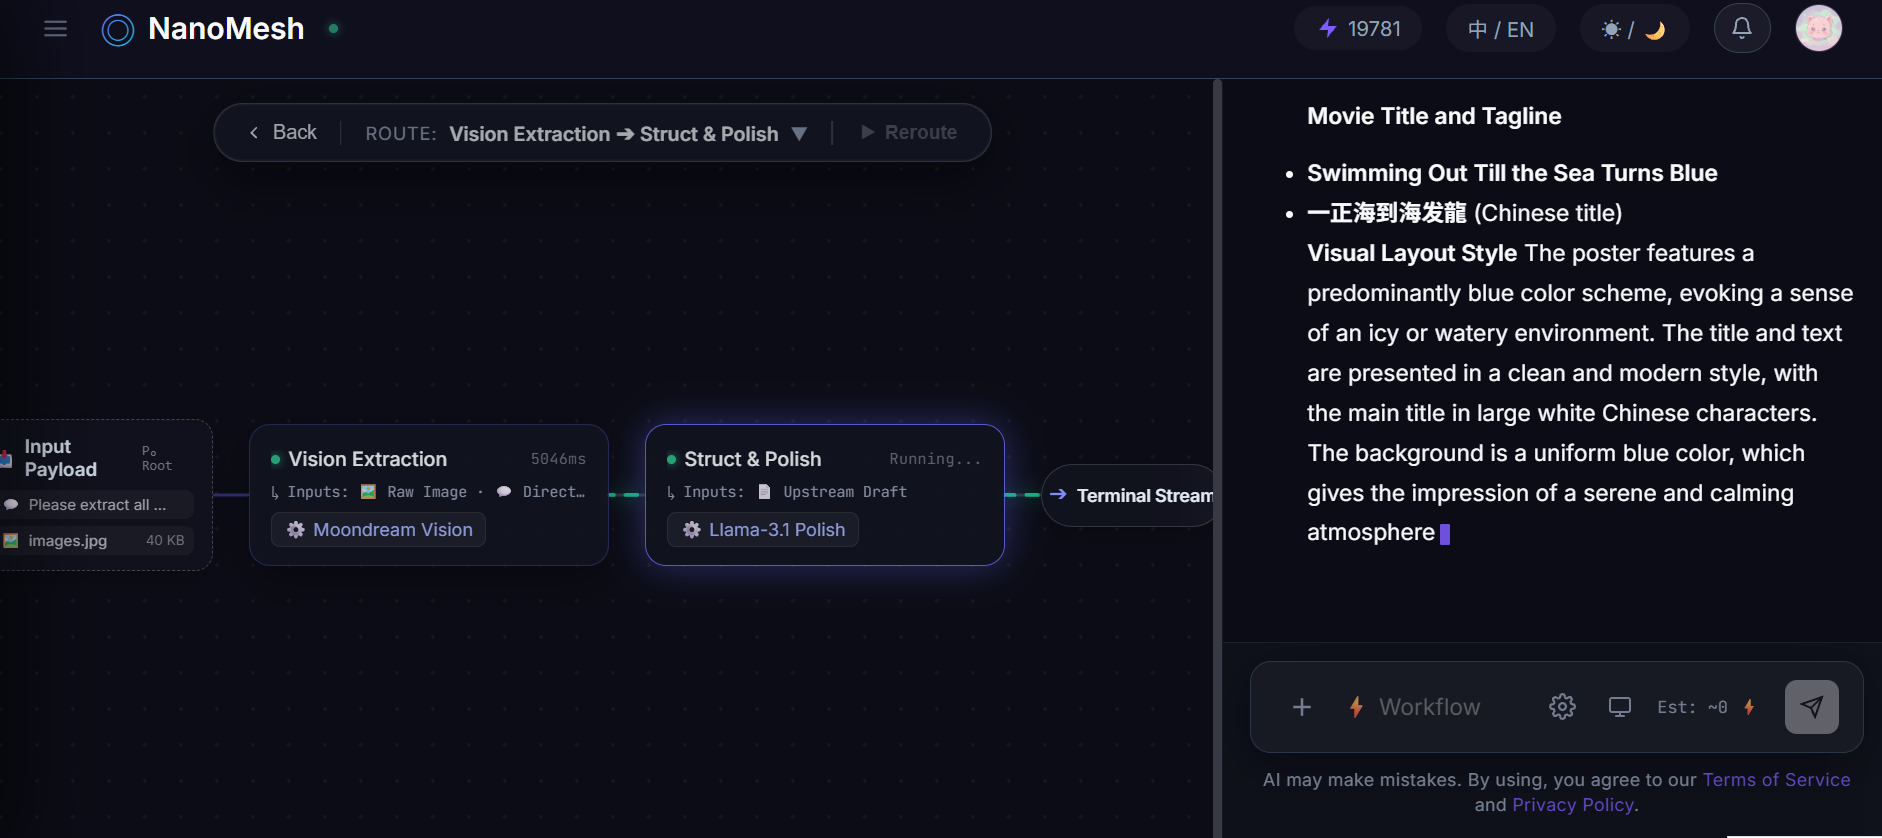Send the message with paper plane
The height and width of the screenshot is (838, 1882).
1811,707
